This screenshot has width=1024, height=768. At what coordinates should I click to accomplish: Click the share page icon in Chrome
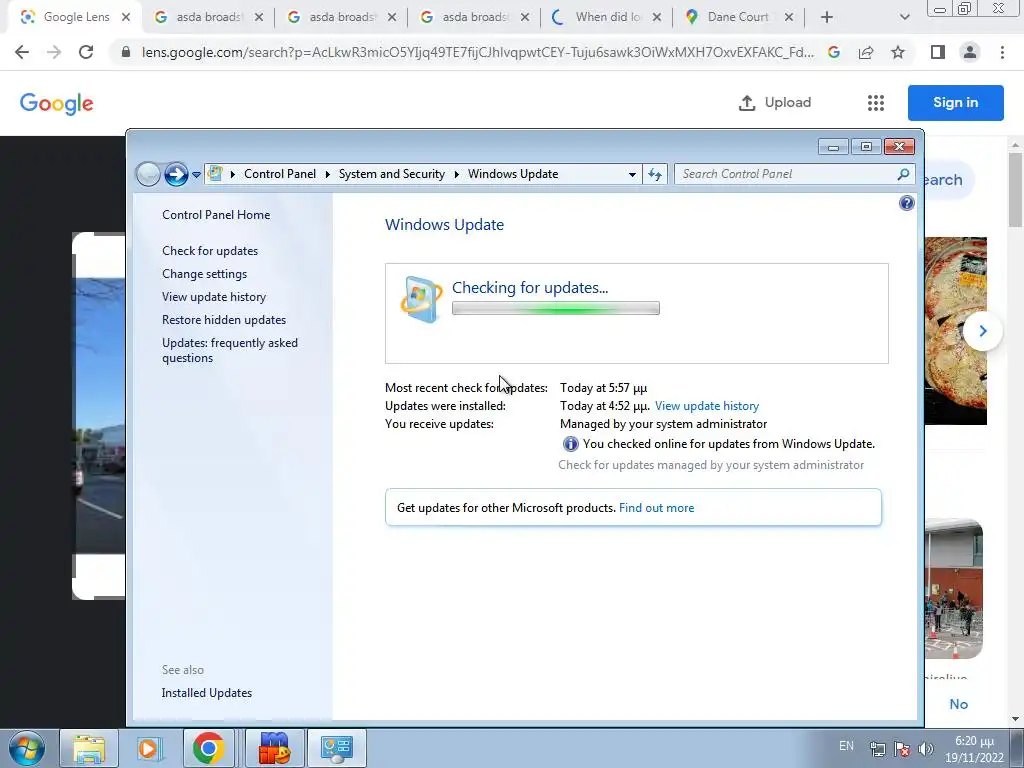coord(866,52)
